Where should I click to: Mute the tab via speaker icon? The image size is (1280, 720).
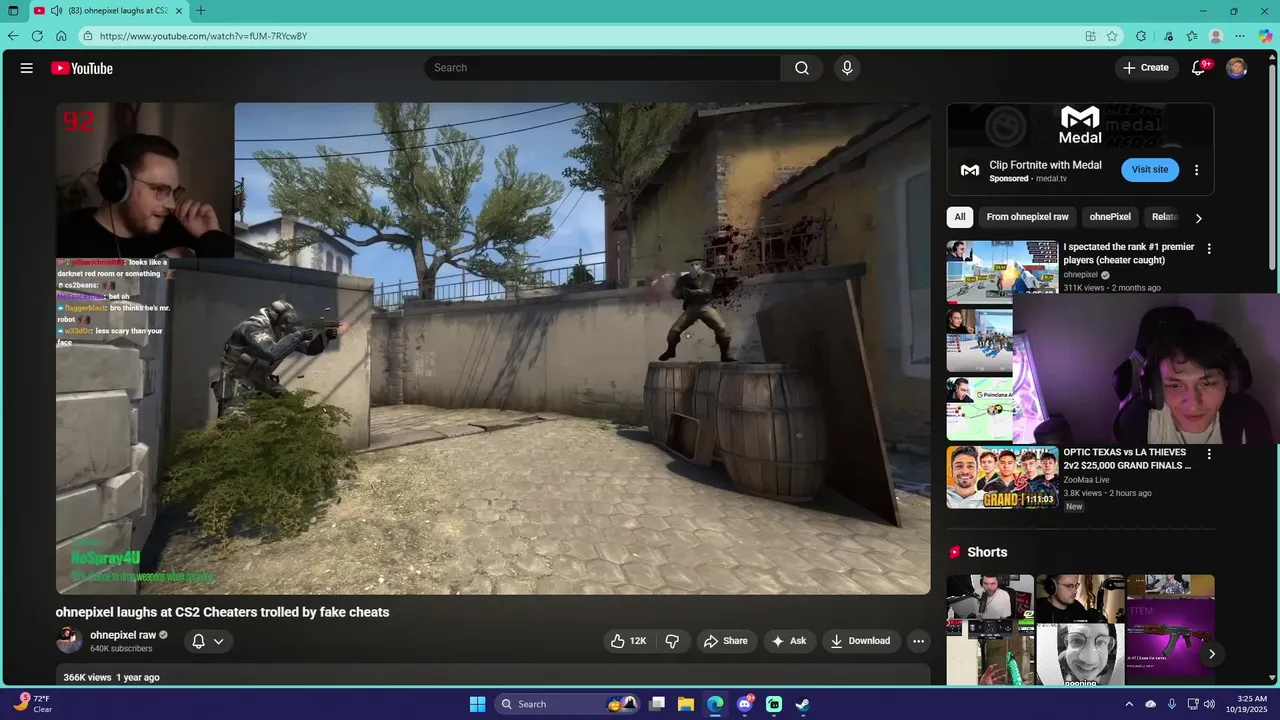coord(56,11)
